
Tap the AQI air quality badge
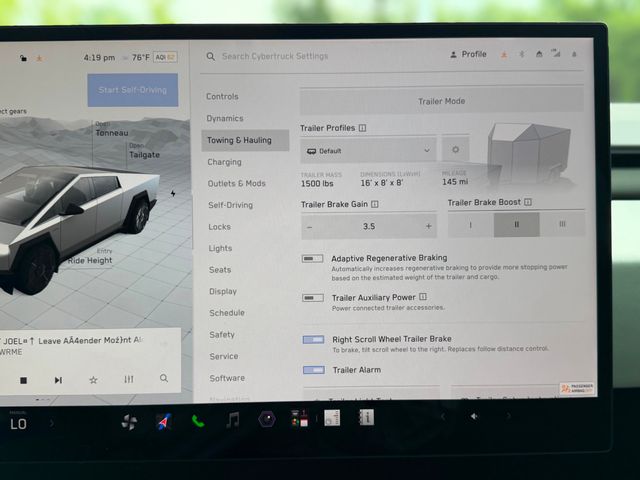pyautogui.click(x=165, y=57)
